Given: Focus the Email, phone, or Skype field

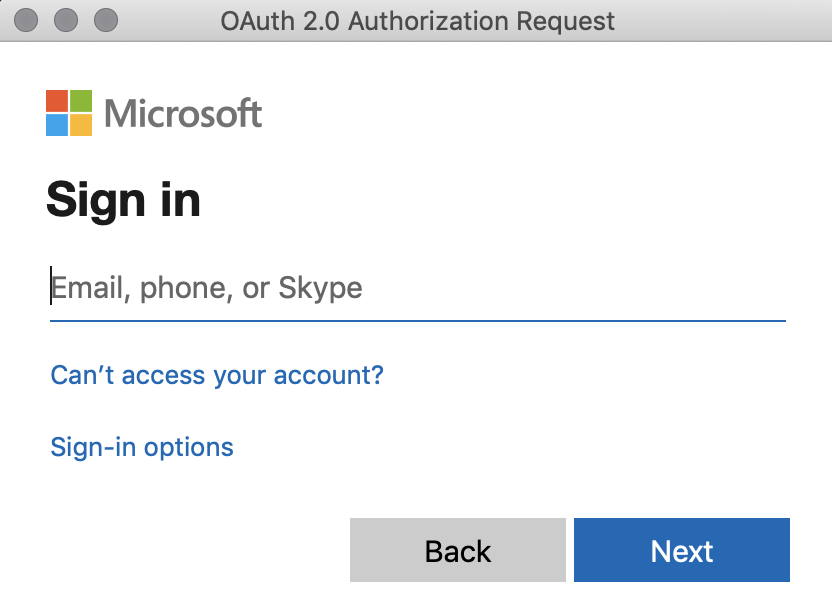Looking at the screenshot, I should (300, 290).
